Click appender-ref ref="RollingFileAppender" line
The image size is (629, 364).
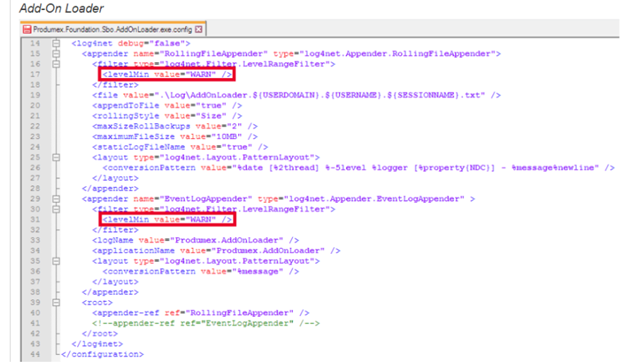click(x=201, y=313)
